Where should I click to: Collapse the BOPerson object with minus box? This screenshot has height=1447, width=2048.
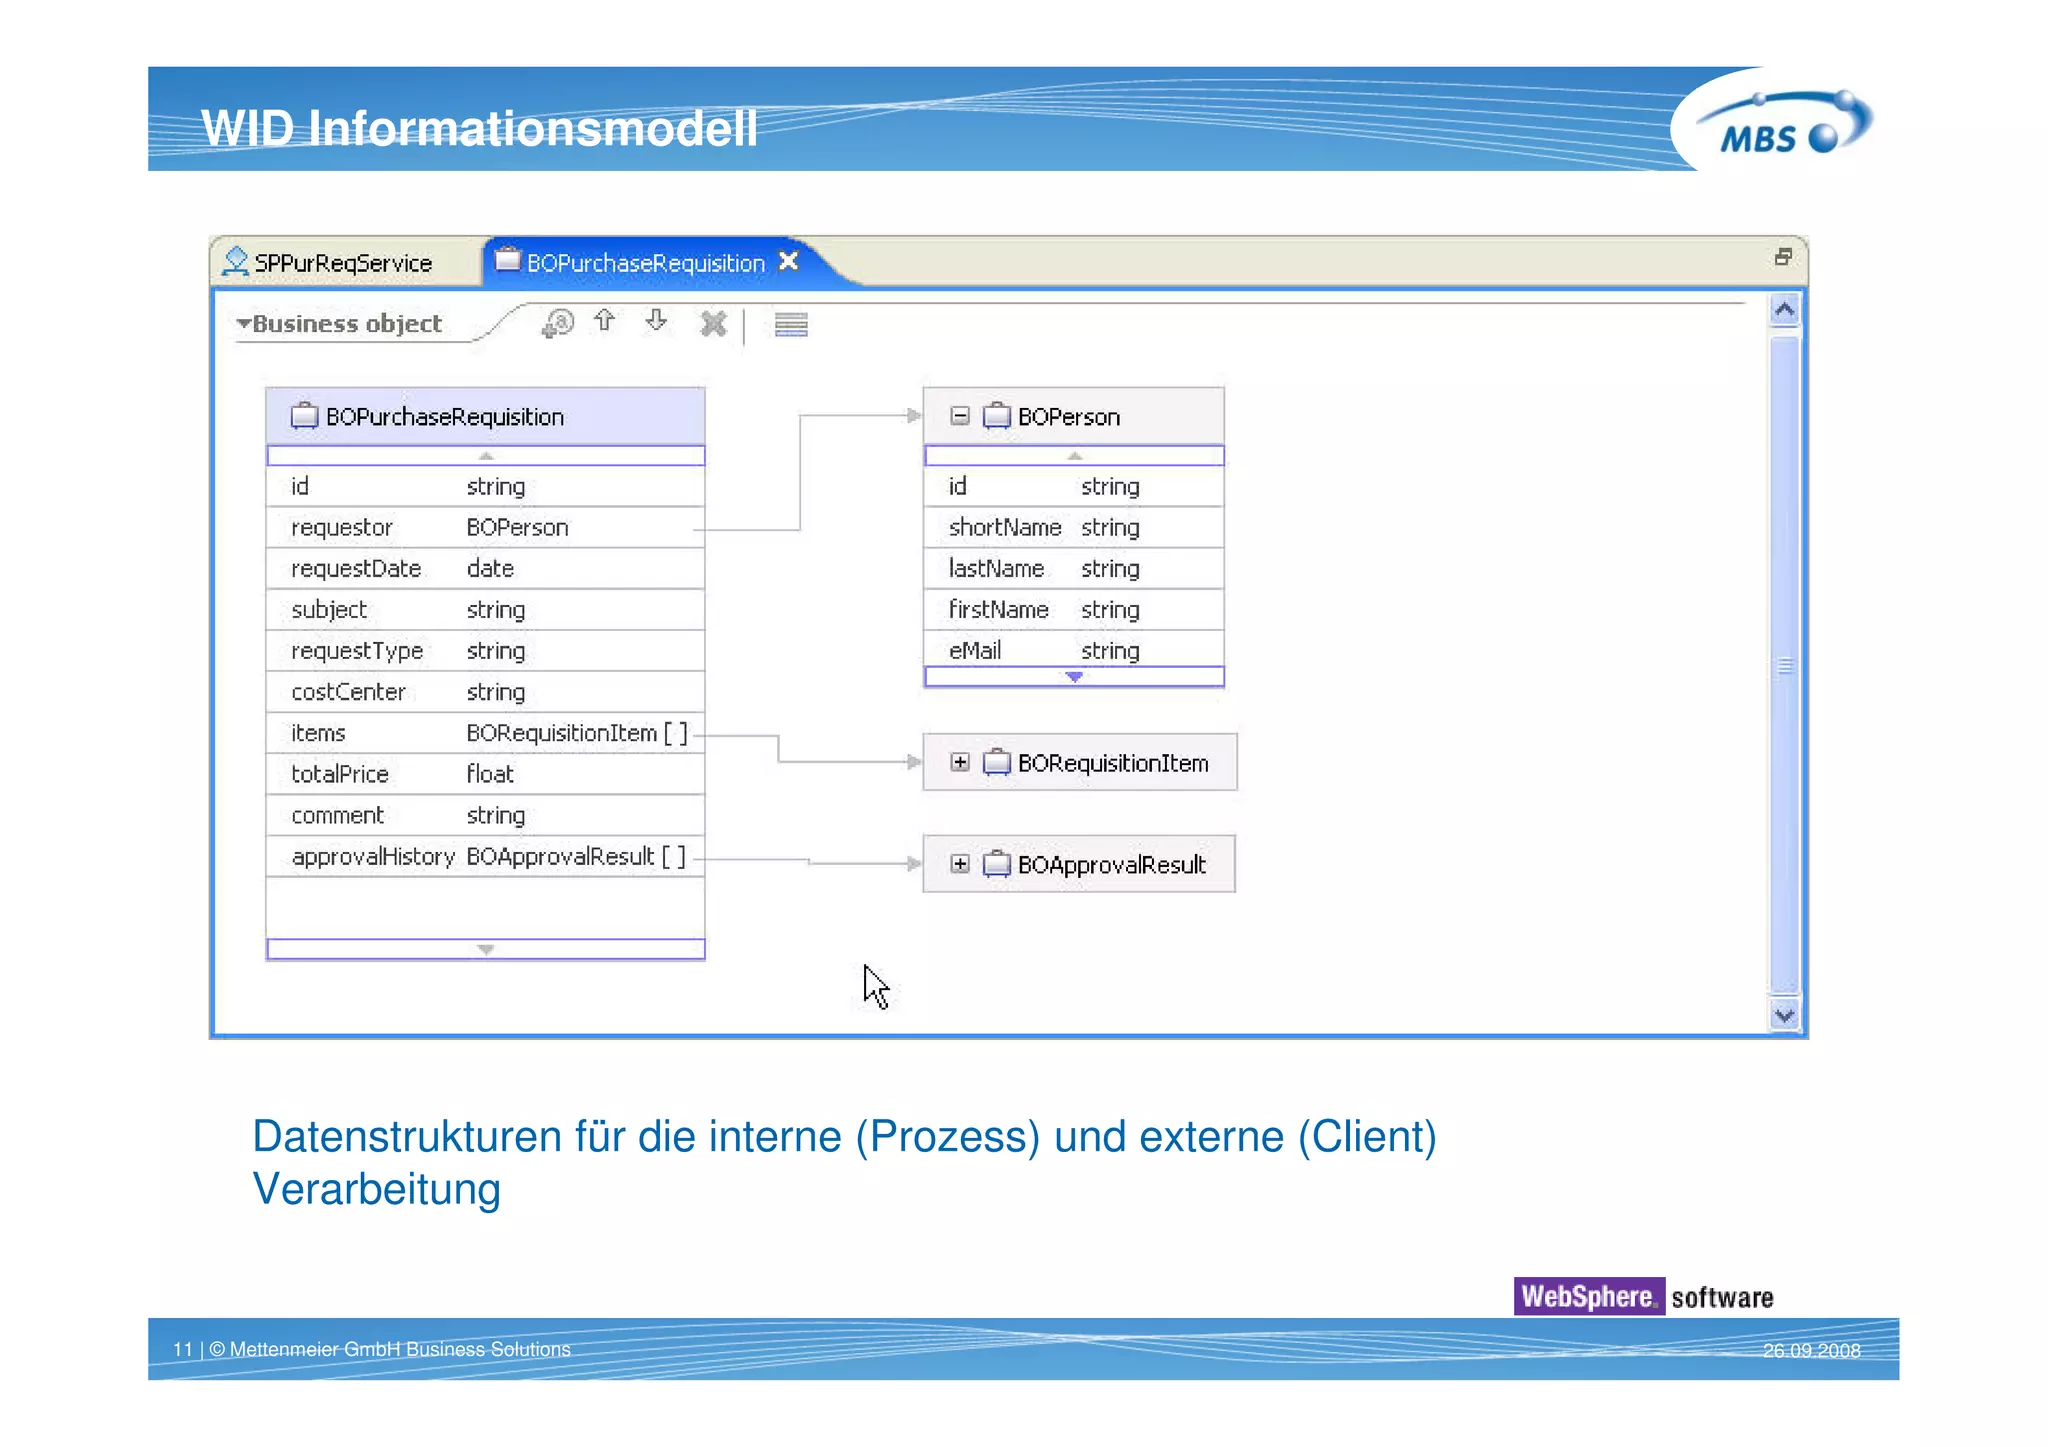pyautogui.click(x=960, y=415)
